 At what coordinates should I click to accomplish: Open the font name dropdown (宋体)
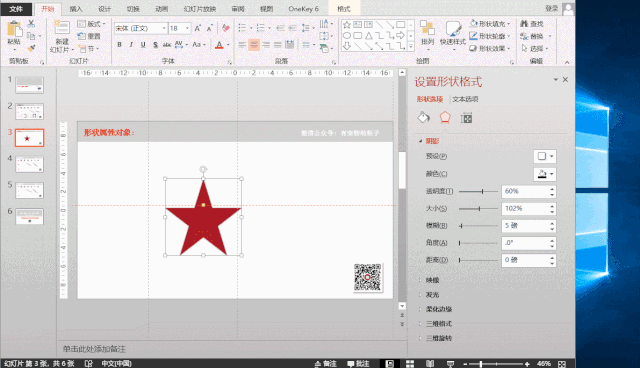164,28
